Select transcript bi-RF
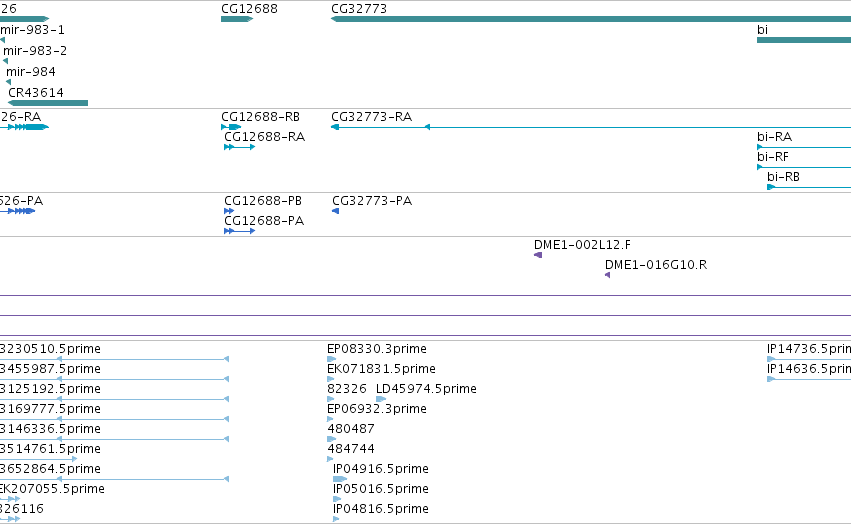 [x=804, y=167]
